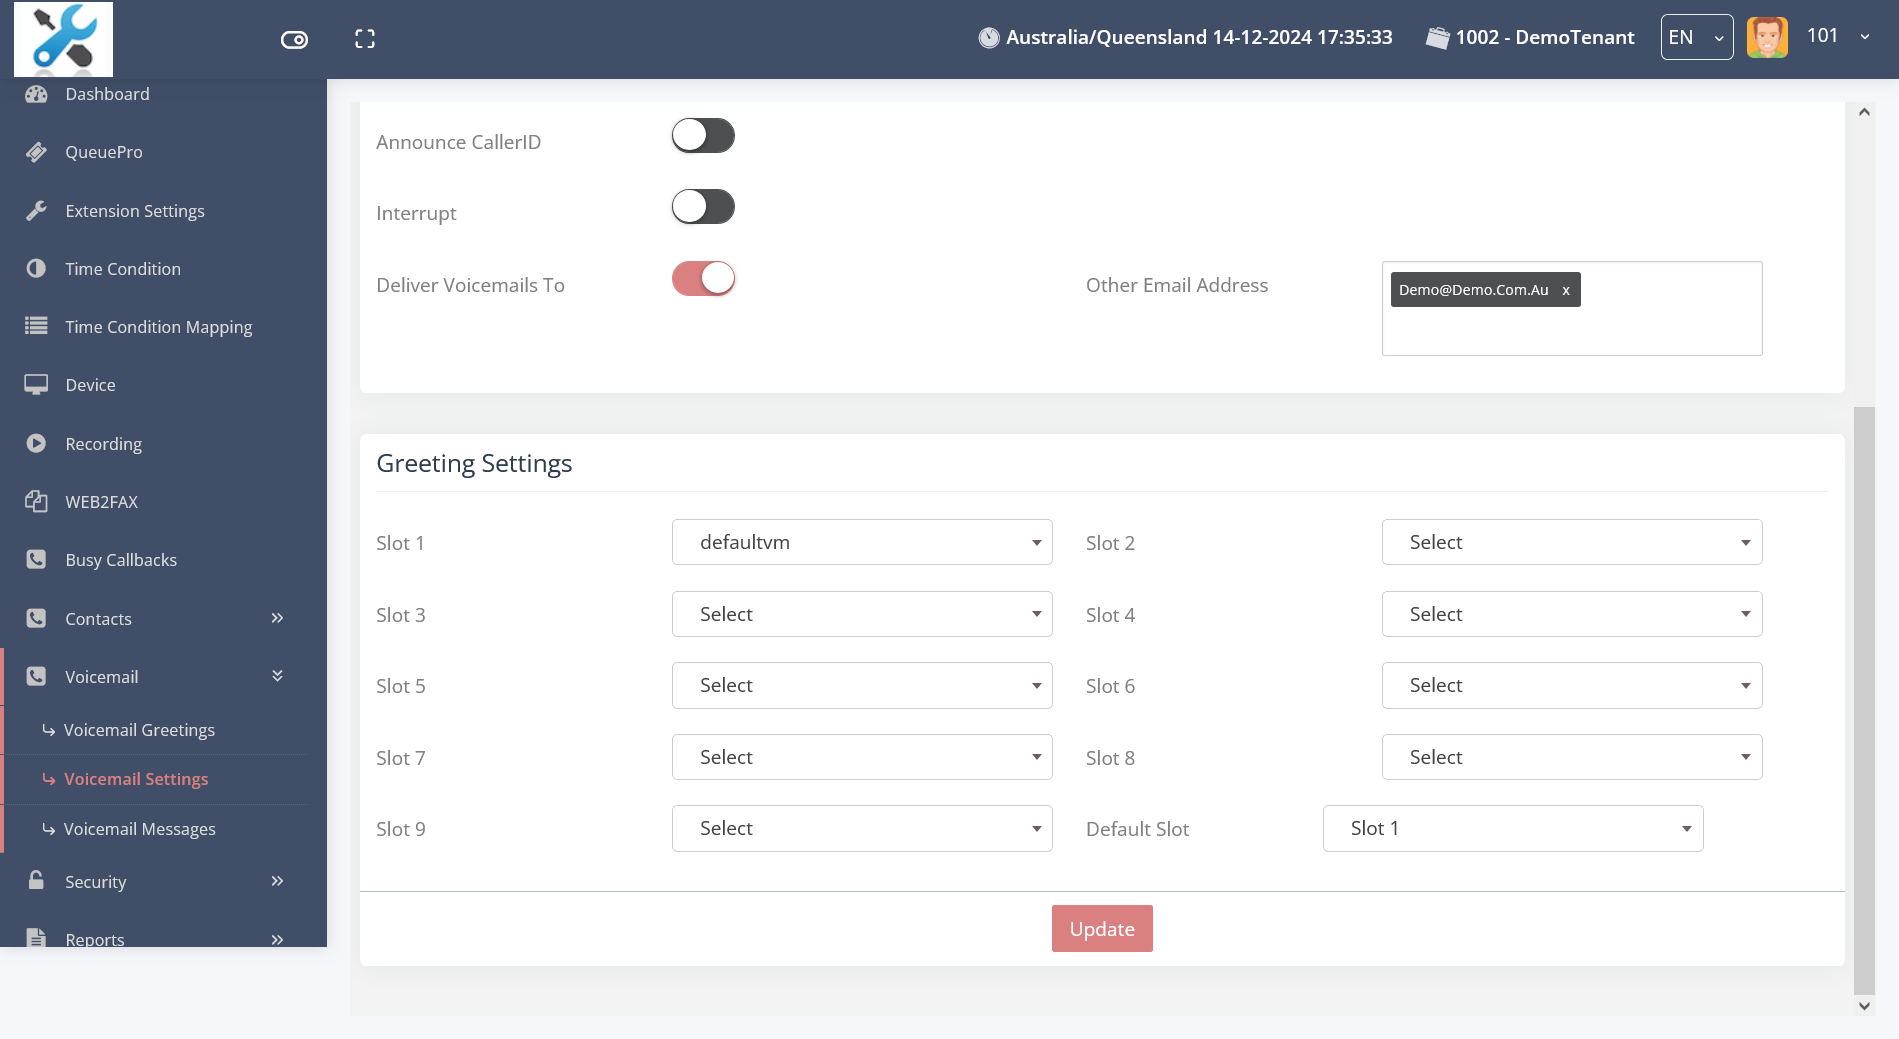Change the Default Slot selection
The image size is (1899, 1039).
(1511, 828)
